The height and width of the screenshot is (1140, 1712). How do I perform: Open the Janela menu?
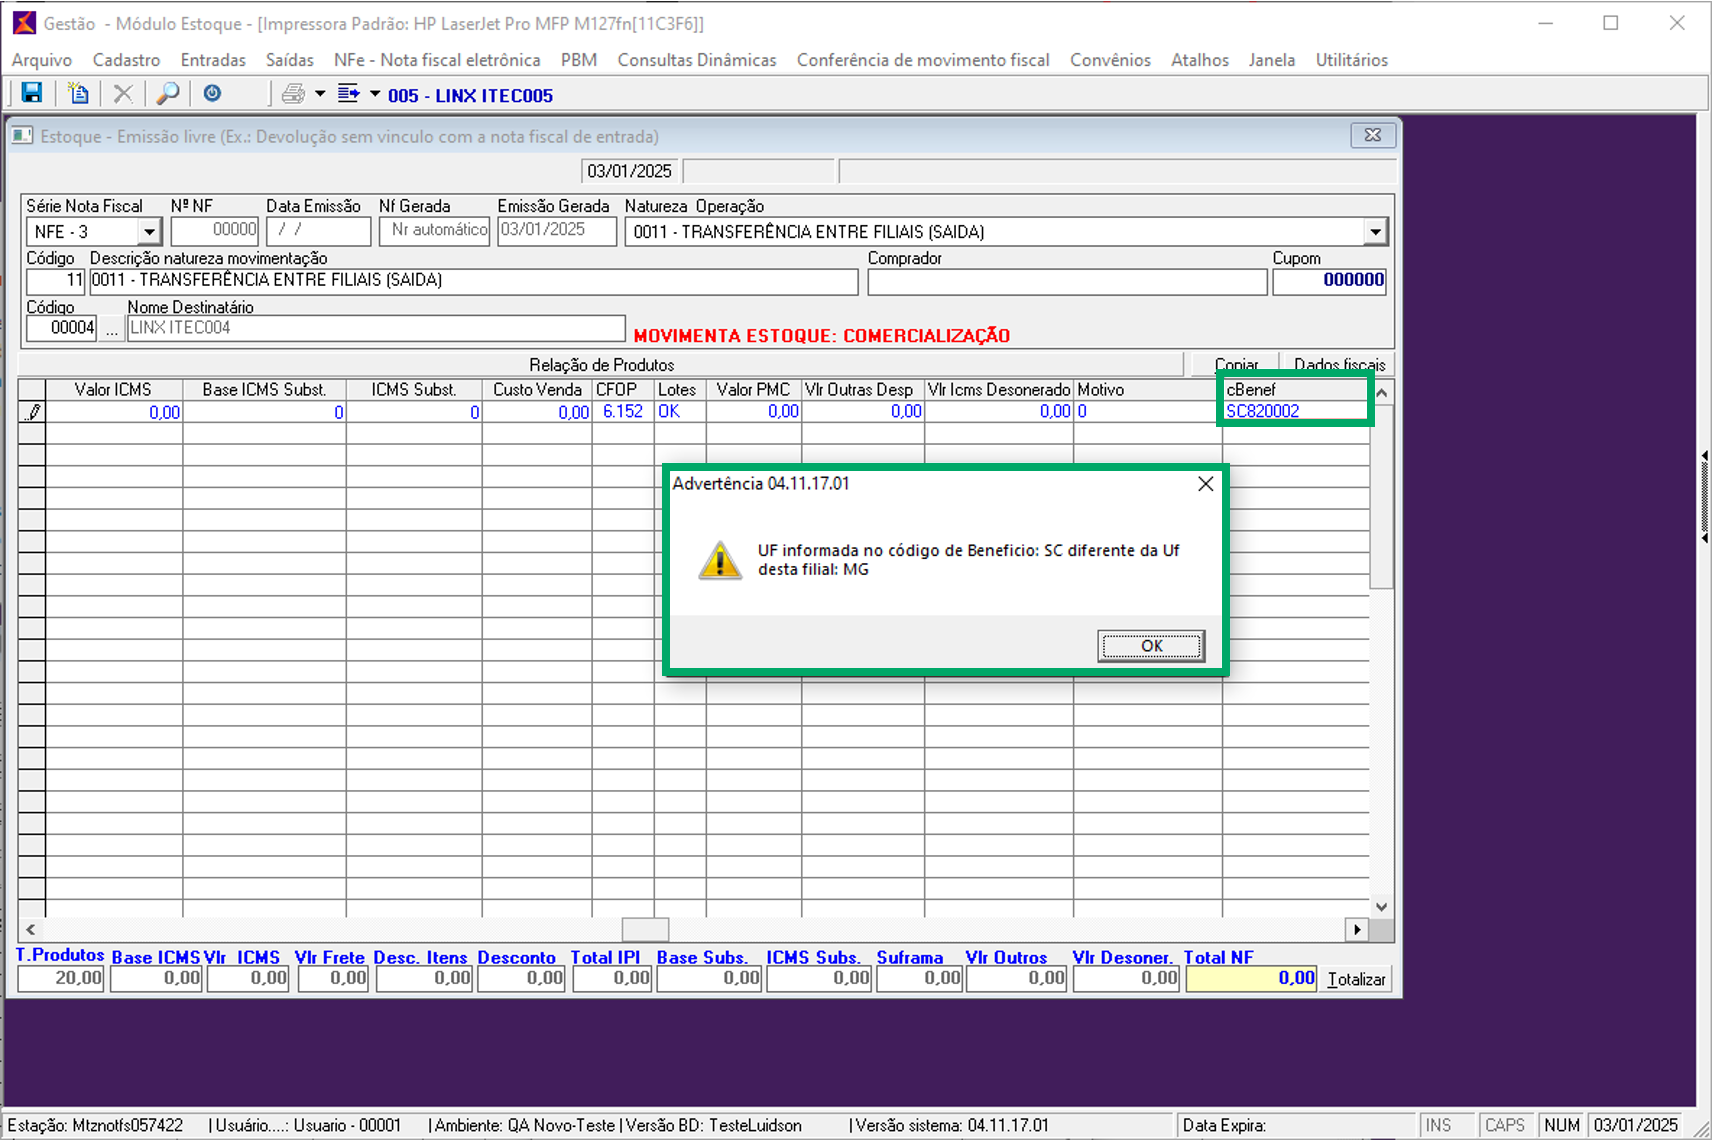(1272, 60)
